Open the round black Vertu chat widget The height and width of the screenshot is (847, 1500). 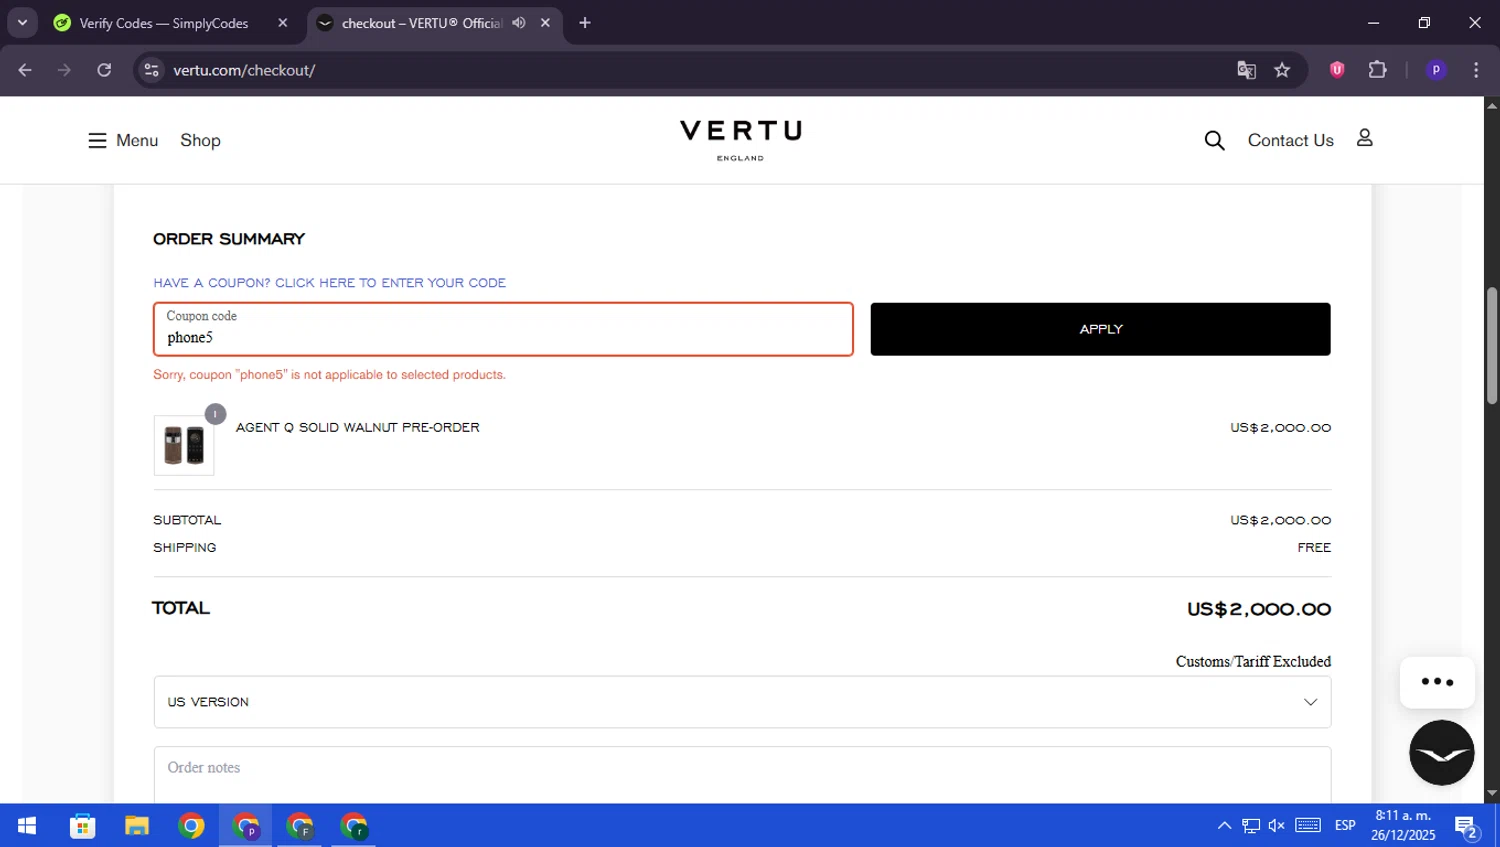1441,753
